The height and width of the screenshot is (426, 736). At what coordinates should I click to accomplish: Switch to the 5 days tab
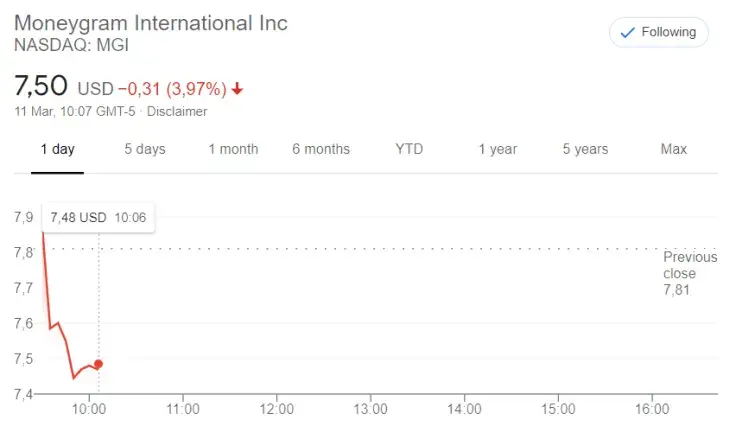(145, 149)
